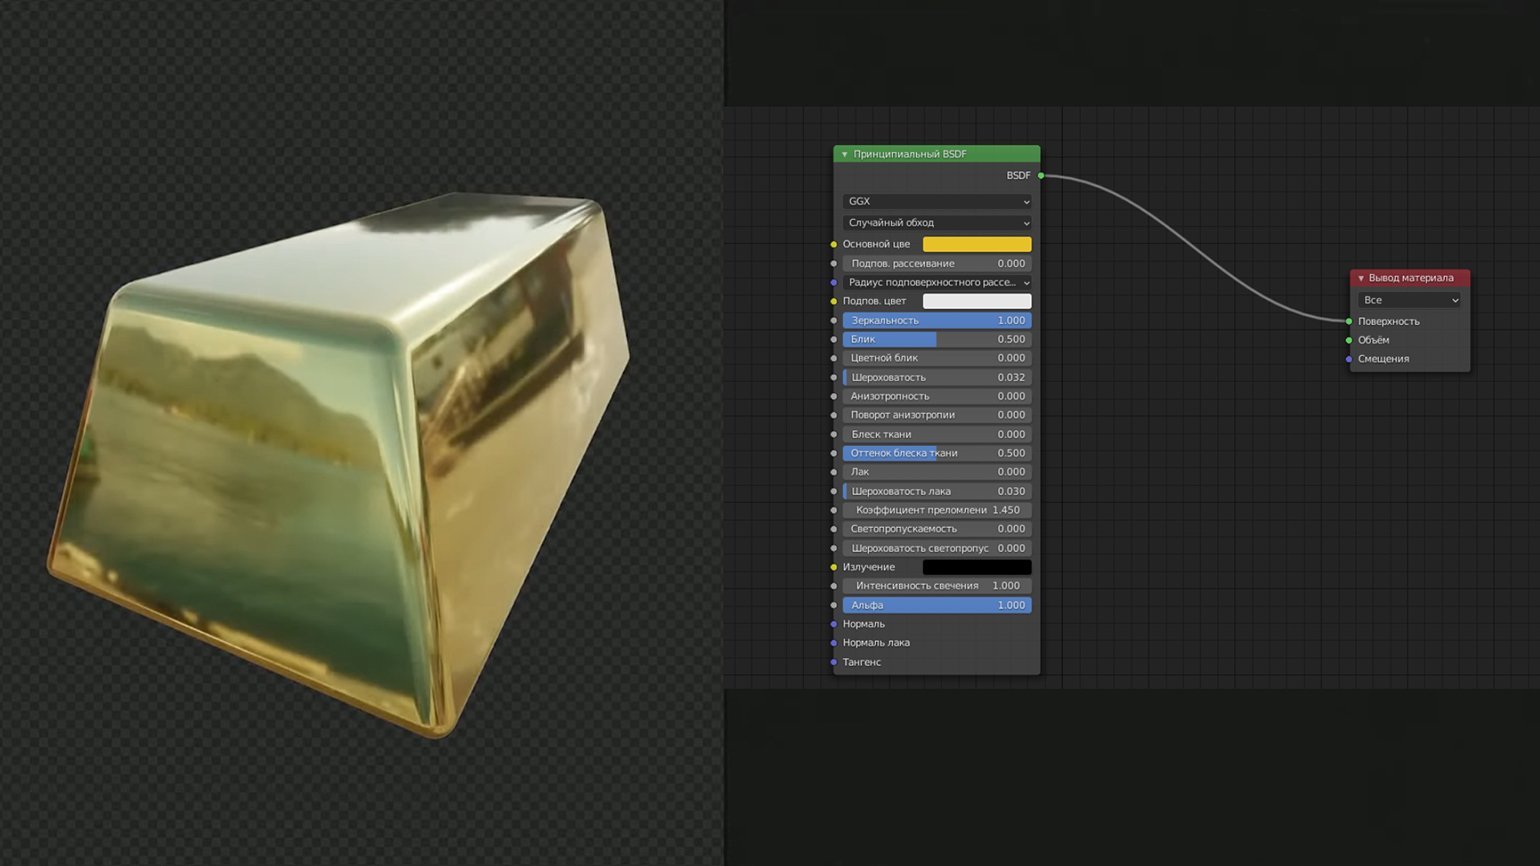The height and width of the screenshot is (866, 1540).
Task: Click the Анизотропность input socket
Action: [834, 396]
